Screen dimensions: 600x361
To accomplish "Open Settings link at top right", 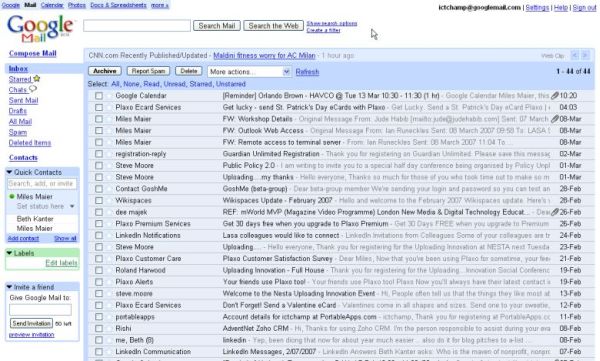I will pos(537,8).
